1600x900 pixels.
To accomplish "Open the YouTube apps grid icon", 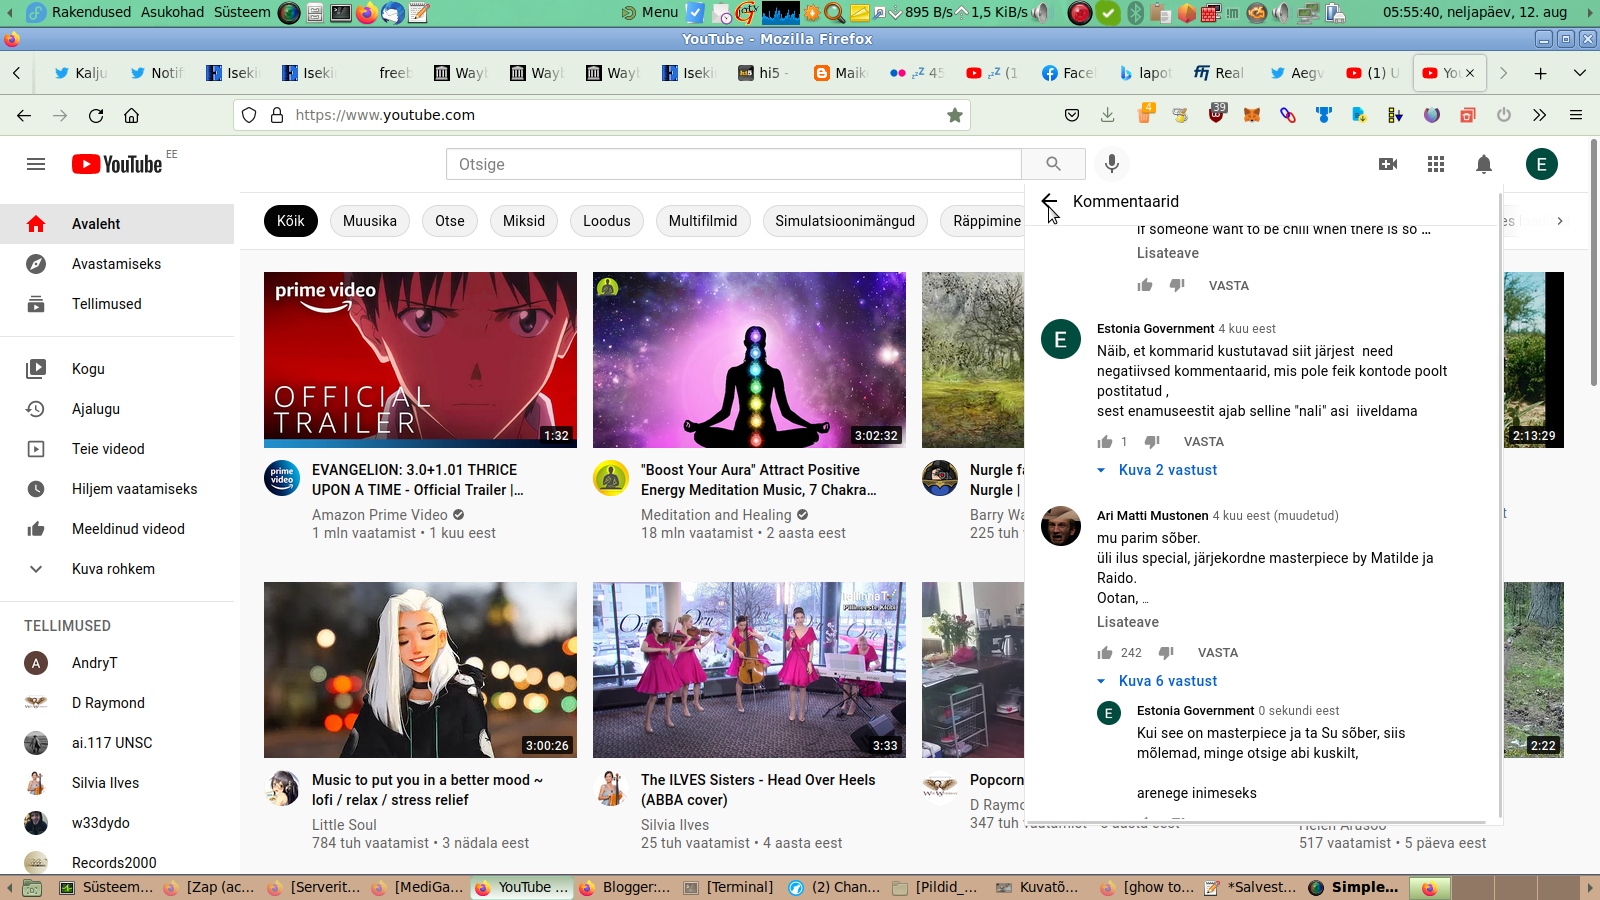I will (1436, 164).
